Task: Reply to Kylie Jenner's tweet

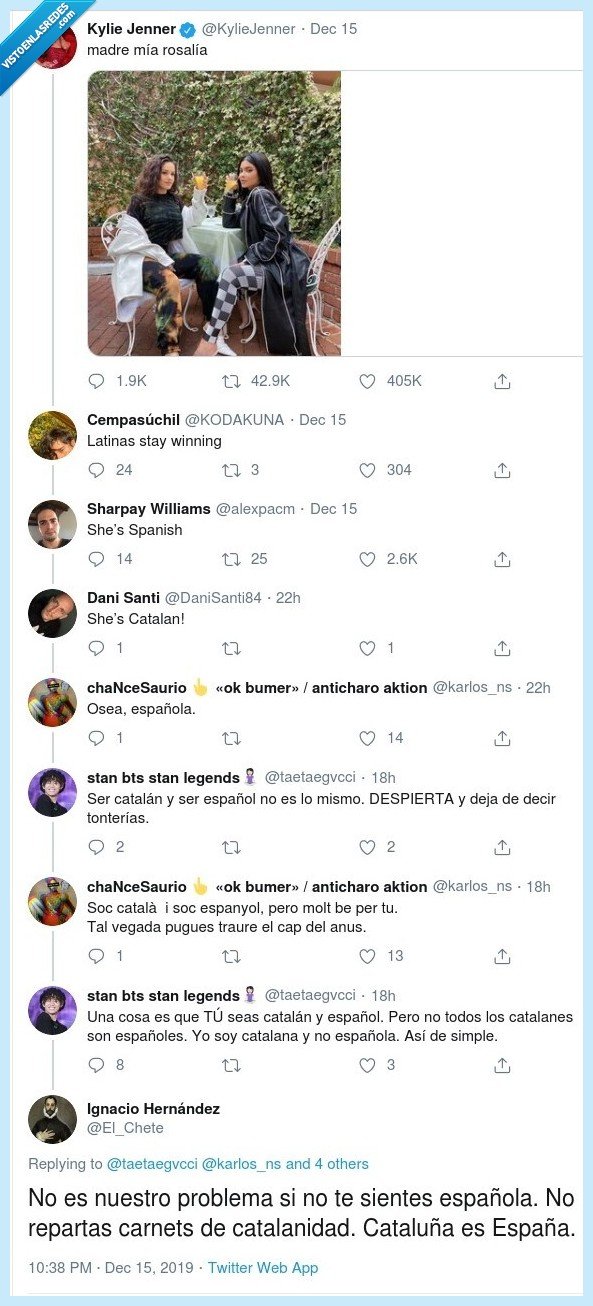Action: [96, 381]
